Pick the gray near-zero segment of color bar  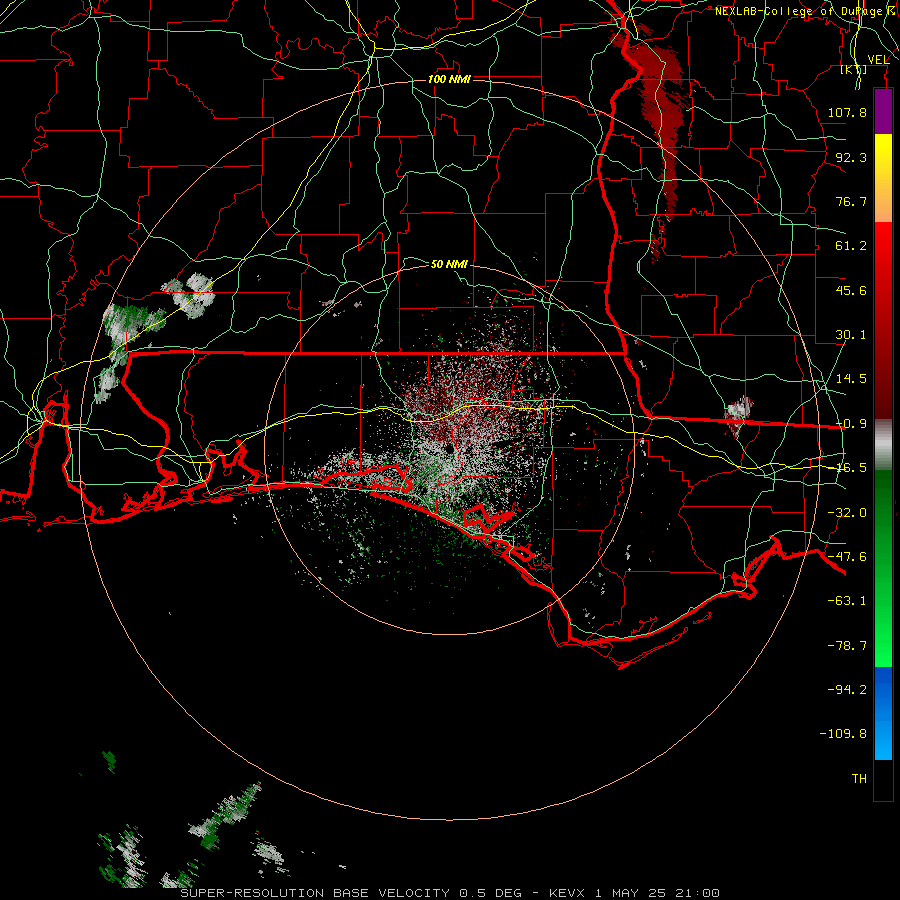883,445
